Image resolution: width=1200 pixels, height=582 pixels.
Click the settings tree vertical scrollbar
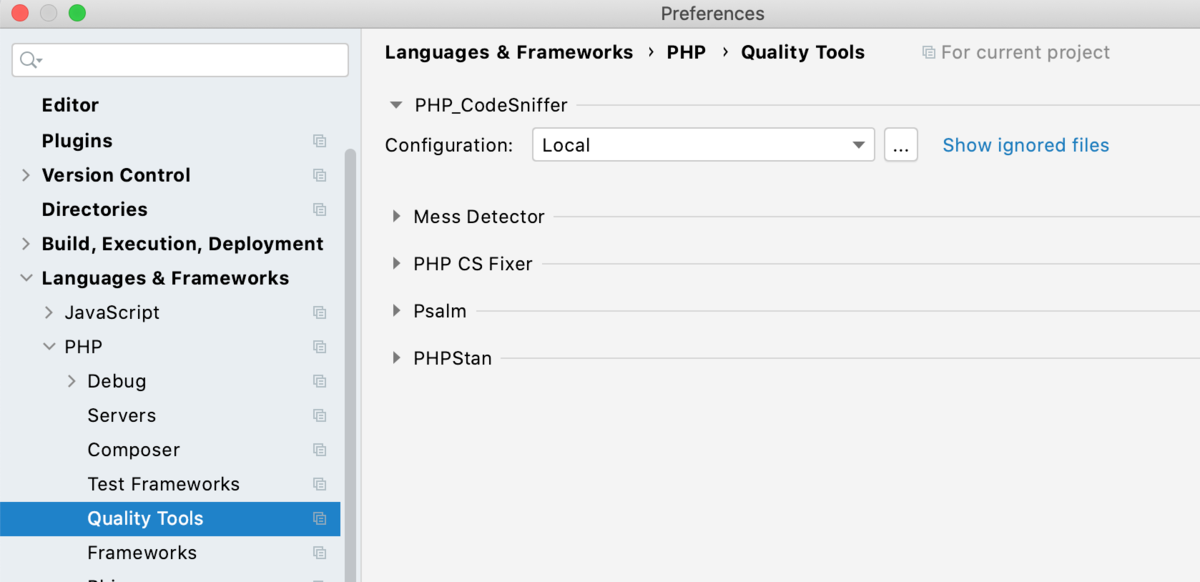350,365
